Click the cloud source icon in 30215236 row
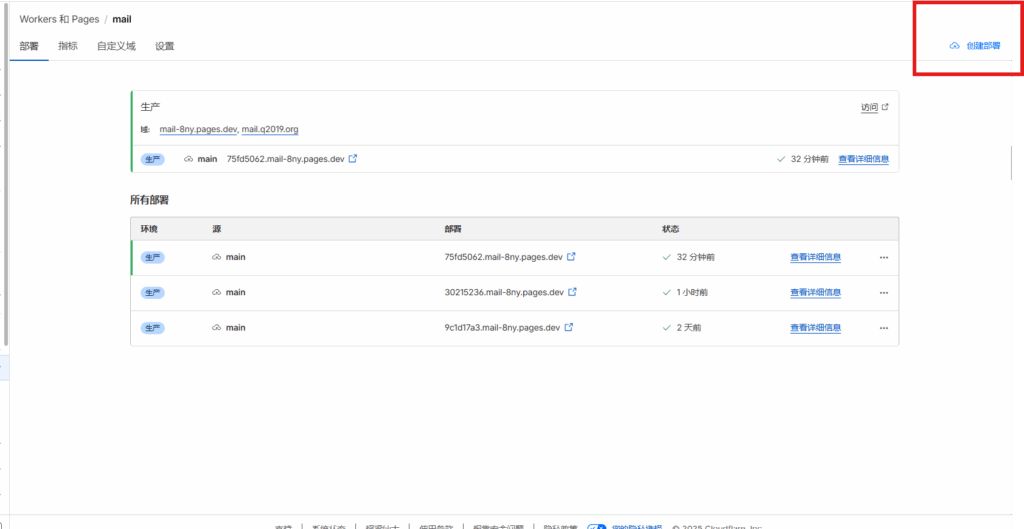The image size is (1024, 529). [216, 292]
